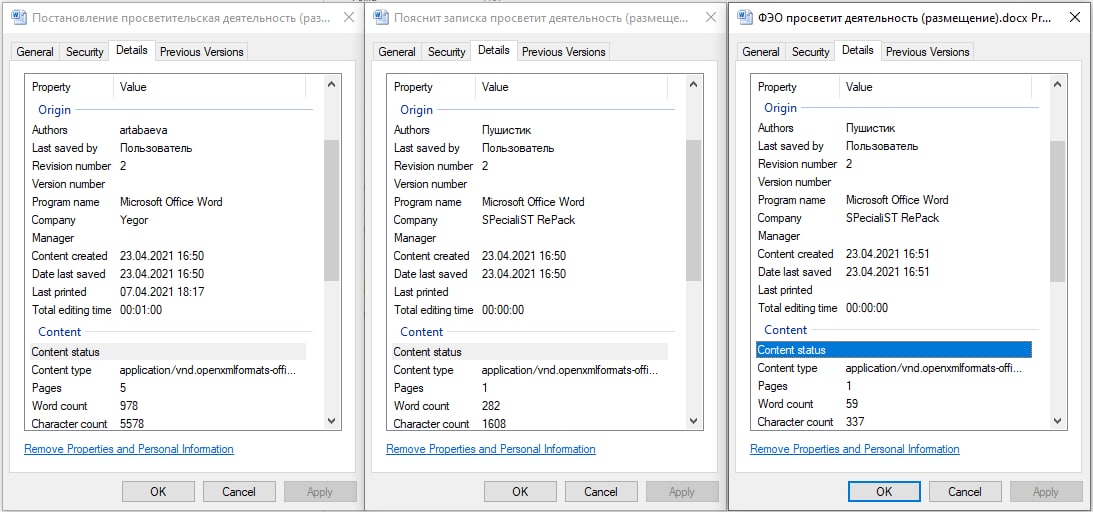Select the highlighted Content status row in the ФЭО window
The image size is (1093, 512).
pyautogui.click(x=893, y=350)
